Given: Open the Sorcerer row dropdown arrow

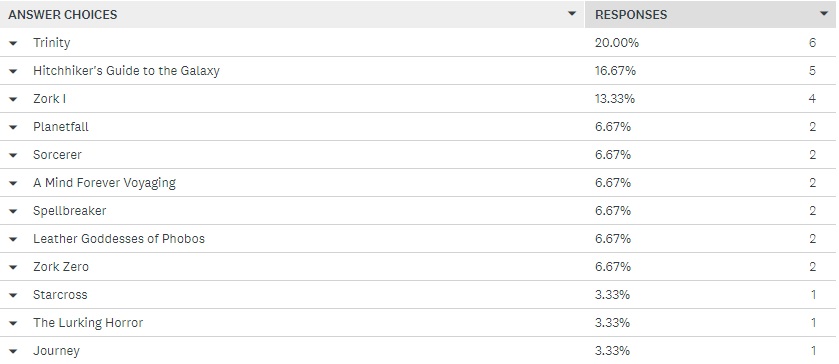Looking at the screenshot, I should 13,155.
